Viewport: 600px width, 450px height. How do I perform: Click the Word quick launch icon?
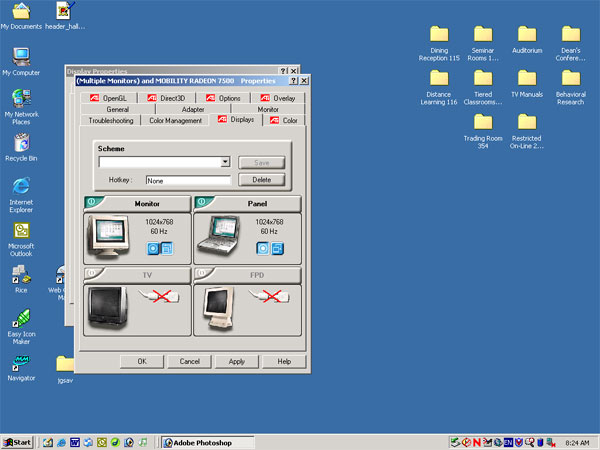click(75, 443)
